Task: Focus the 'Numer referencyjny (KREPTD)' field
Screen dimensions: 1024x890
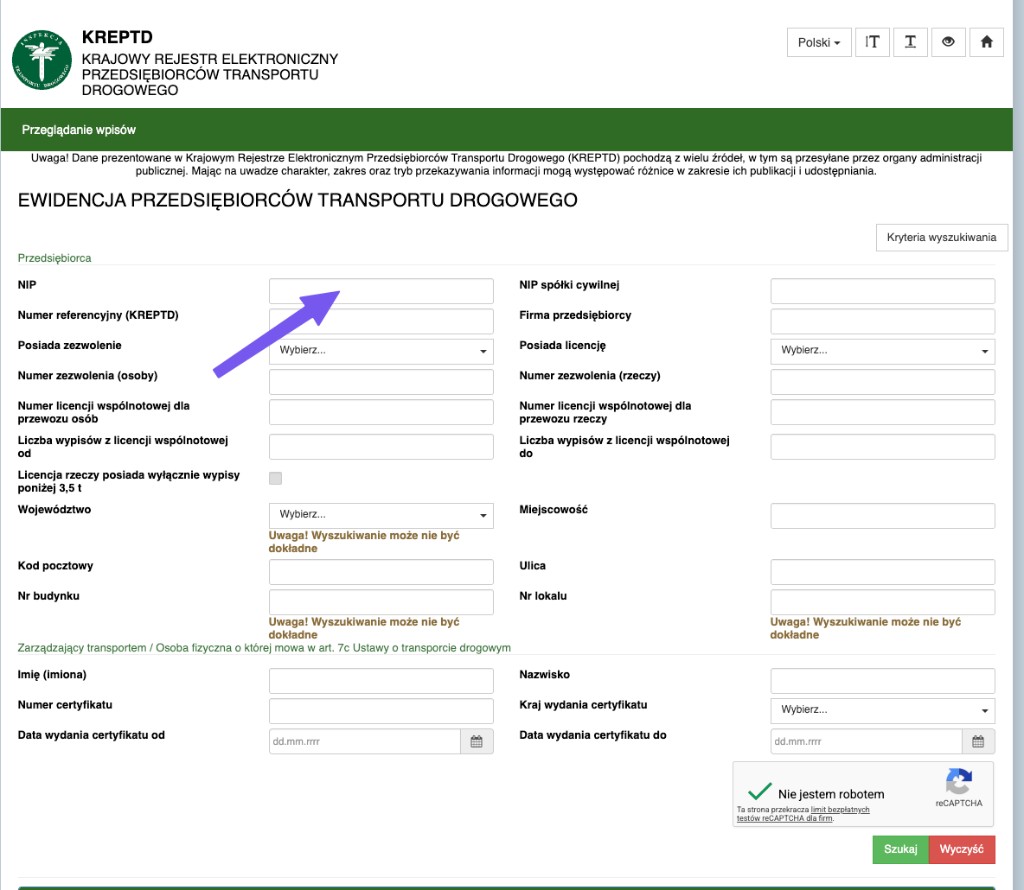Action: coord(381,321)
